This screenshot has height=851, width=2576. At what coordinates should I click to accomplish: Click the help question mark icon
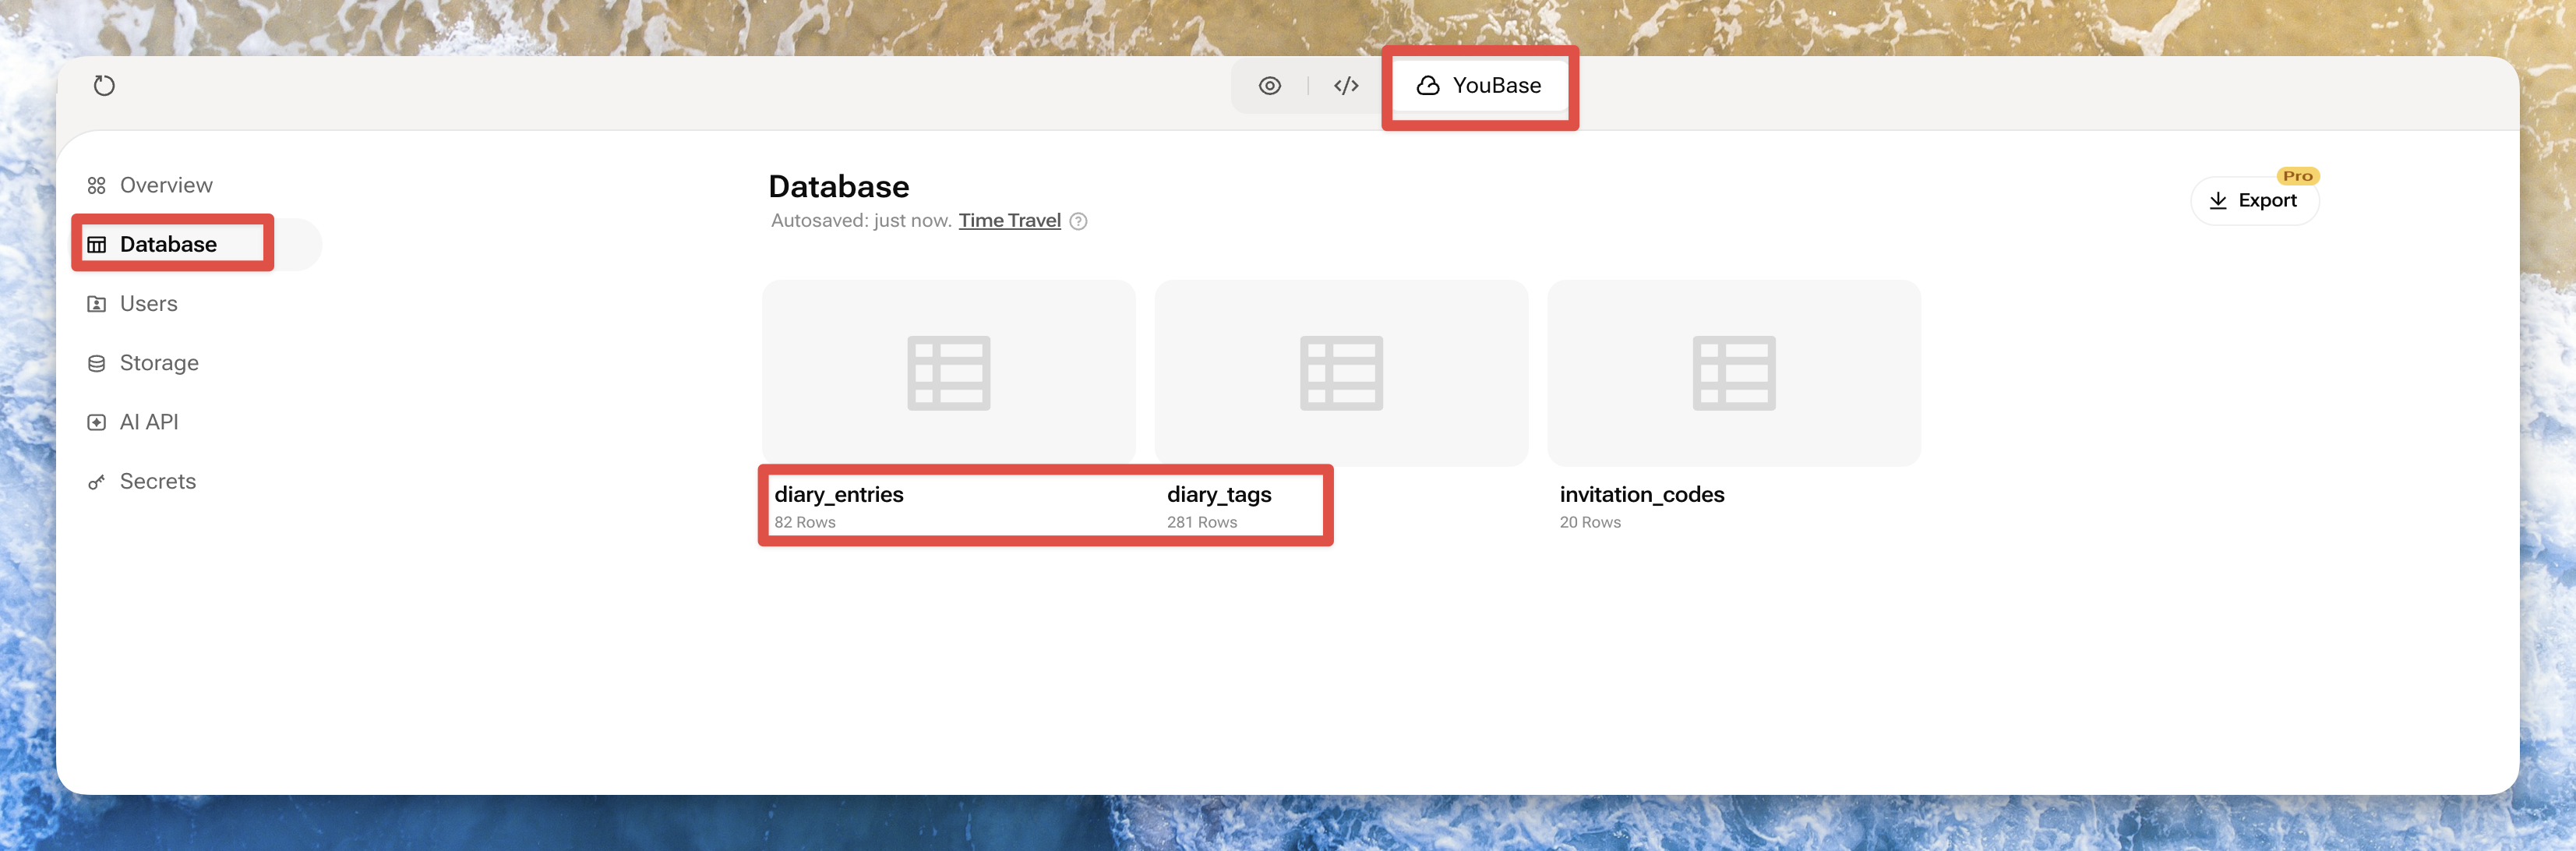coord(1078,222)
